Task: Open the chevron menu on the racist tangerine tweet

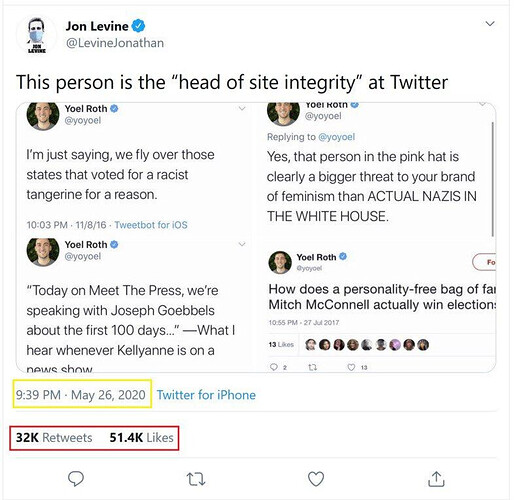Action: pos(242,108)
